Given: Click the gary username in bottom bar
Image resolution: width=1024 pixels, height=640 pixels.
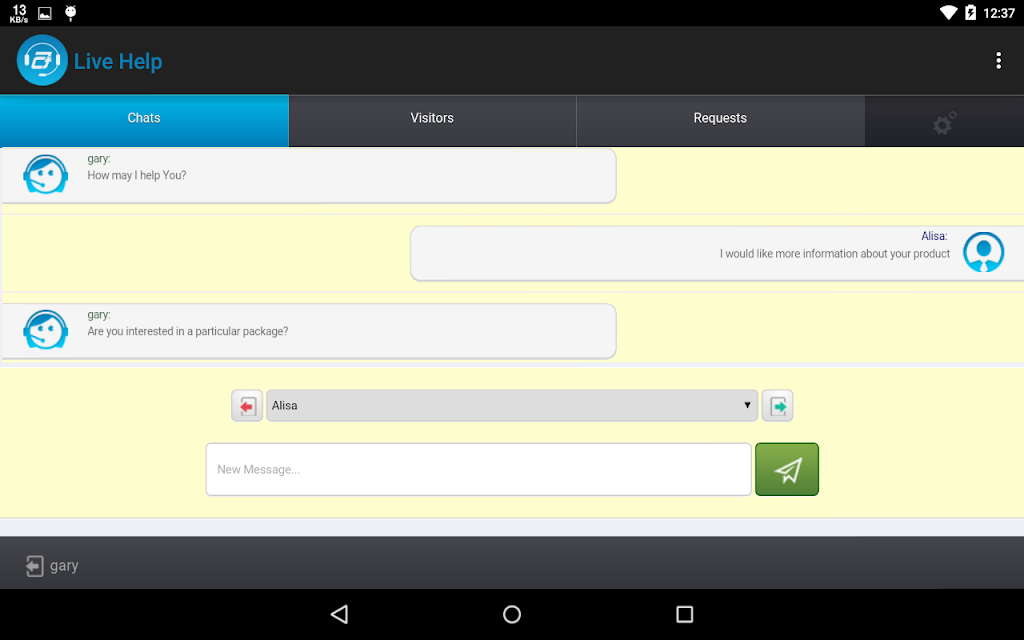Looking at the screenshot, I should [x=64, y=566].
